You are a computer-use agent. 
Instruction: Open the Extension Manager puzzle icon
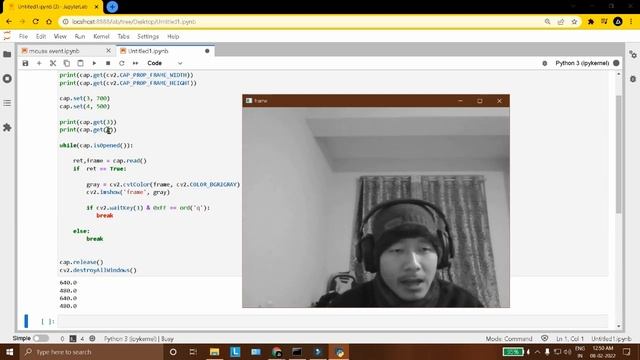click(x=7, y=127)
